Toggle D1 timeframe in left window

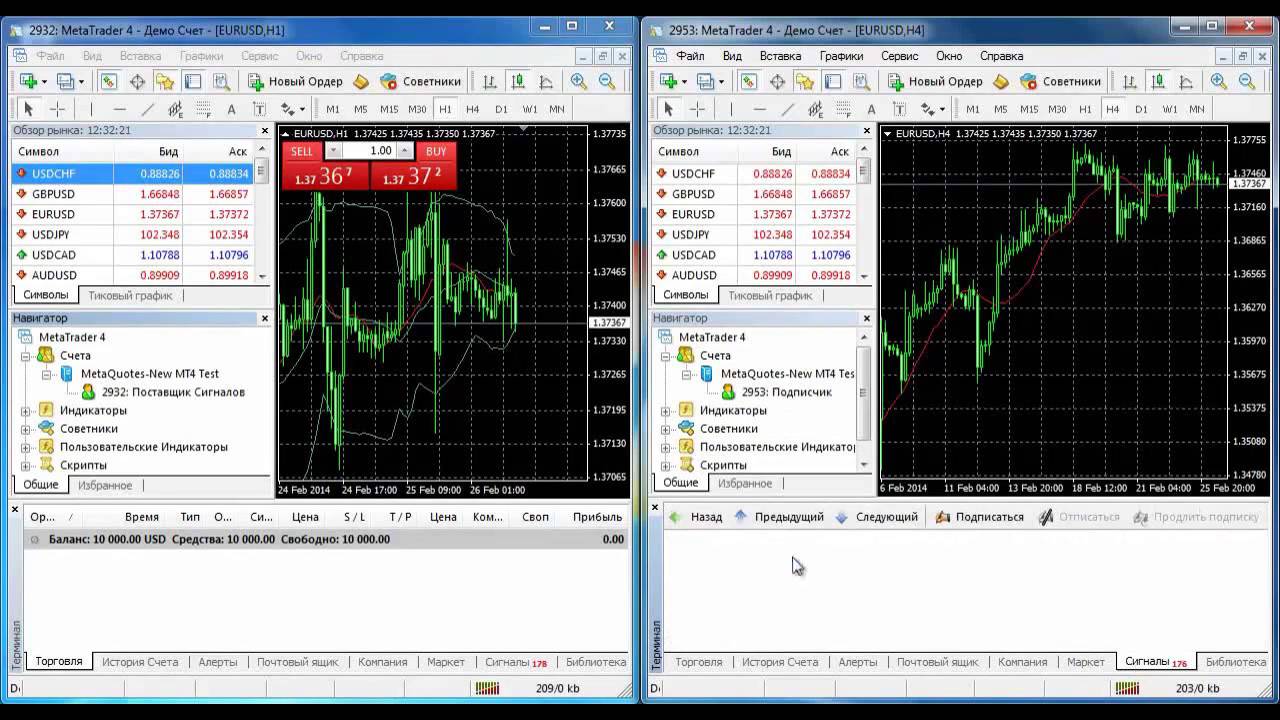(x=501, y=109)
